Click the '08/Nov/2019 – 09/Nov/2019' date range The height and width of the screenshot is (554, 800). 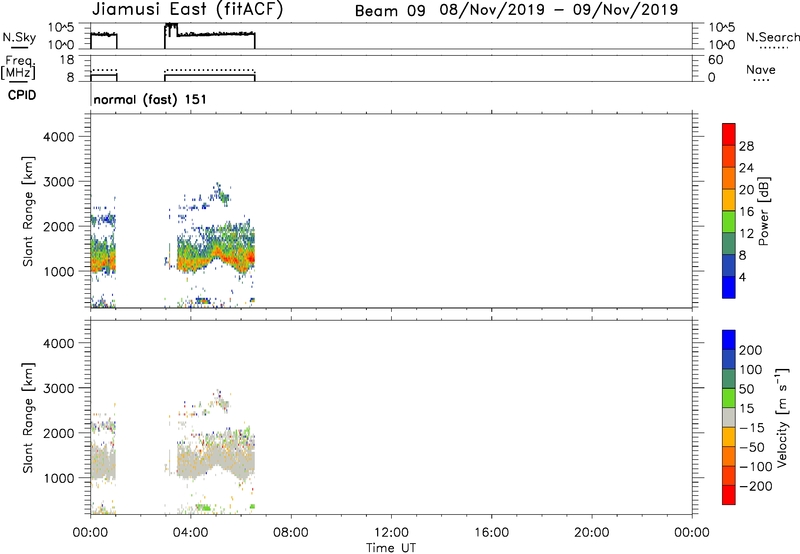click(559, 10)
